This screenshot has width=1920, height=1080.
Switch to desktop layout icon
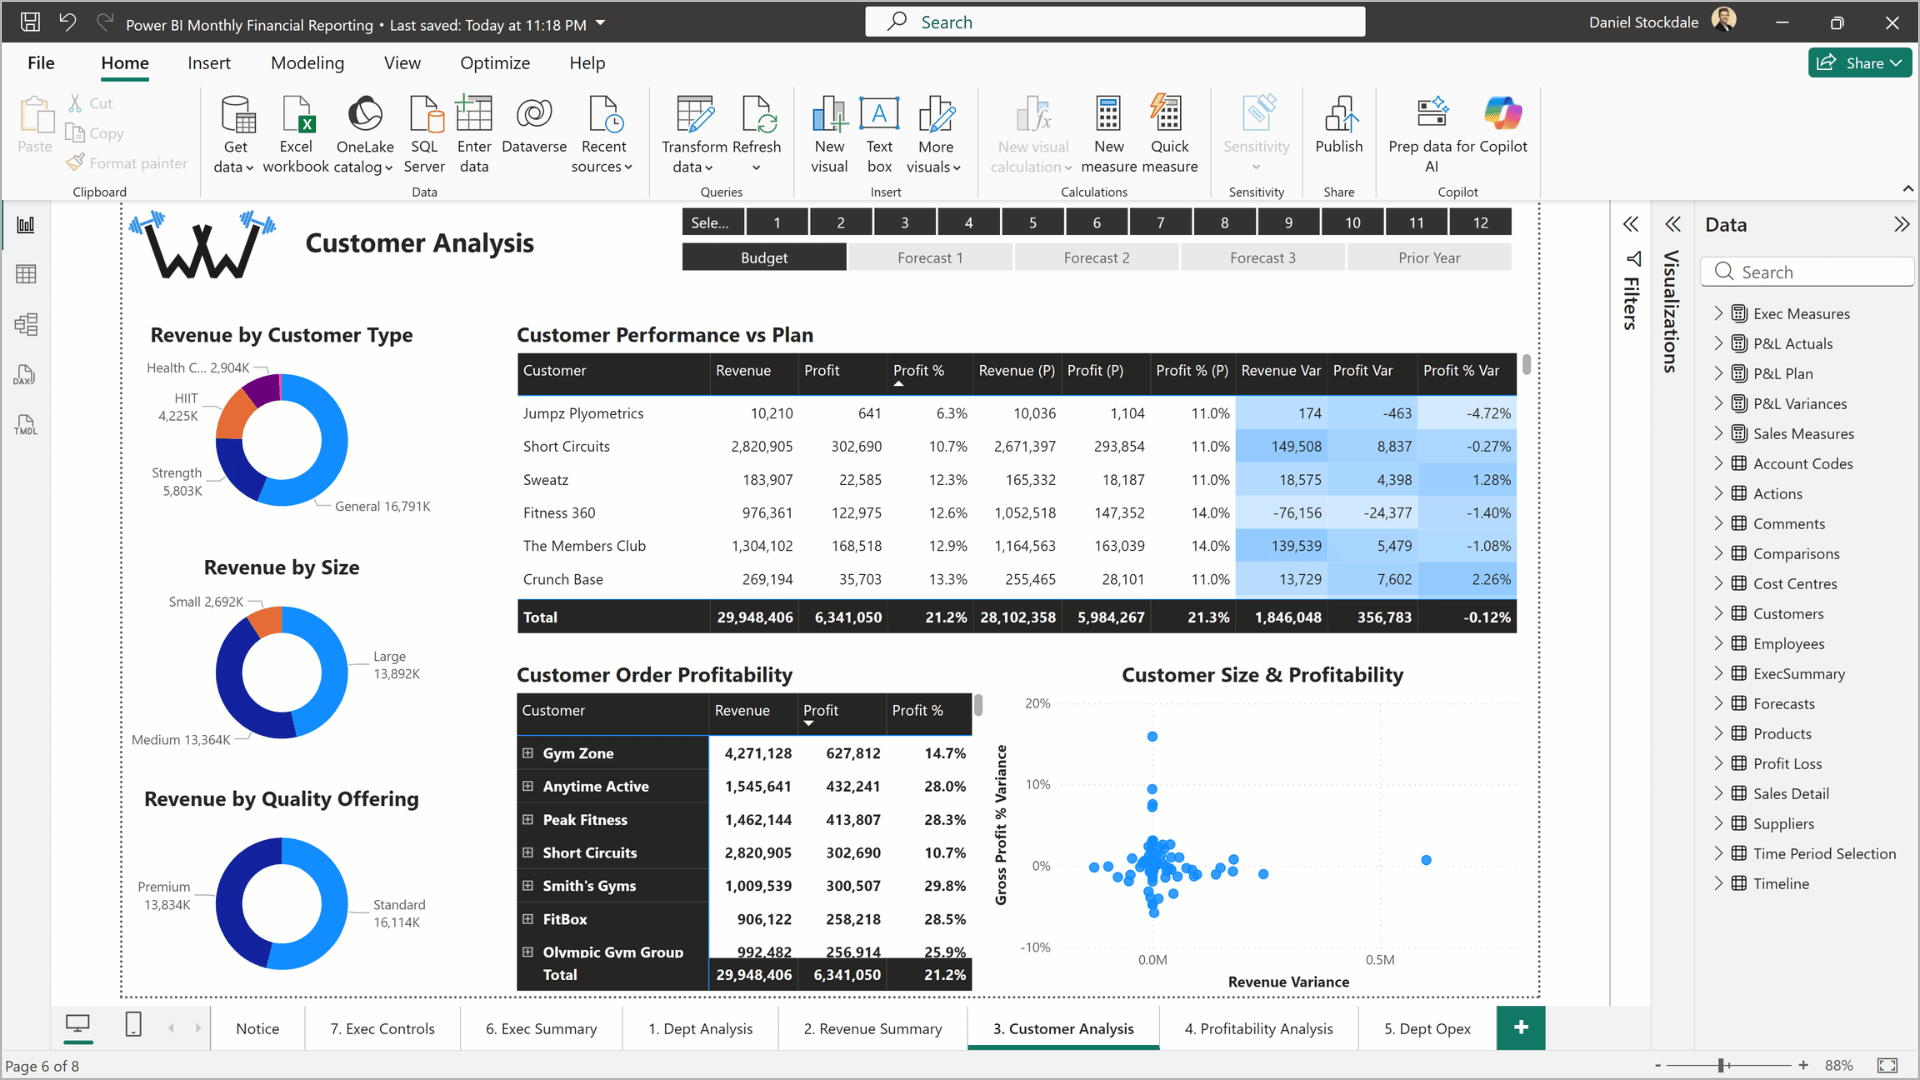78,1025
